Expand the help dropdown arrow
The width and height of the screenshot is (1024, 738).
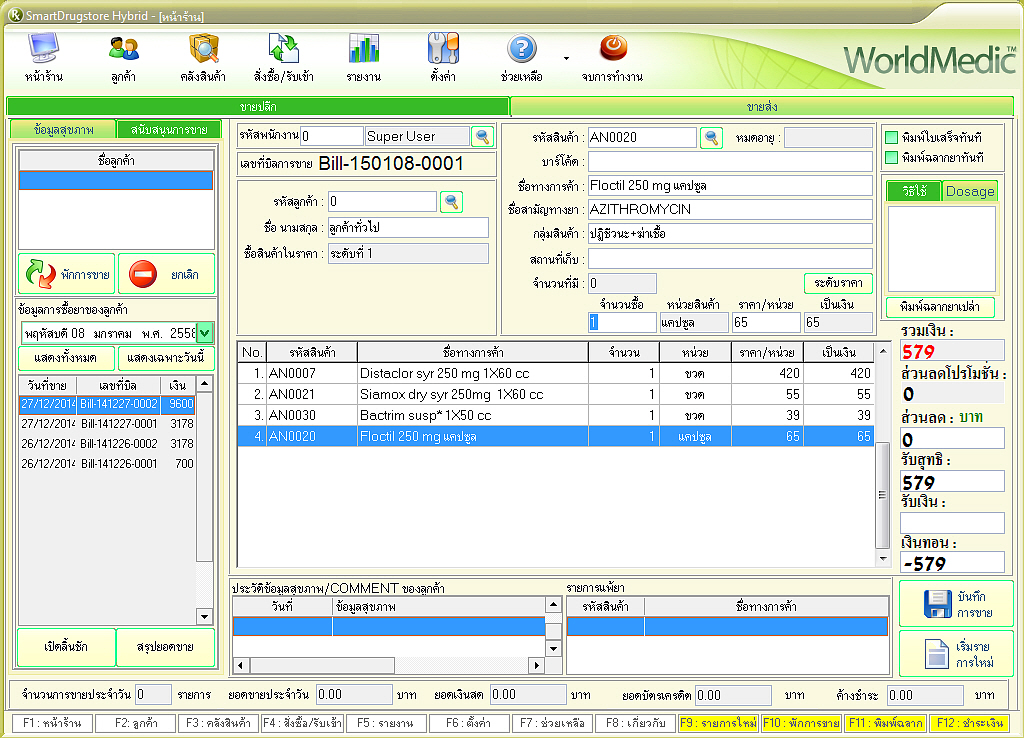click(566, 58)
